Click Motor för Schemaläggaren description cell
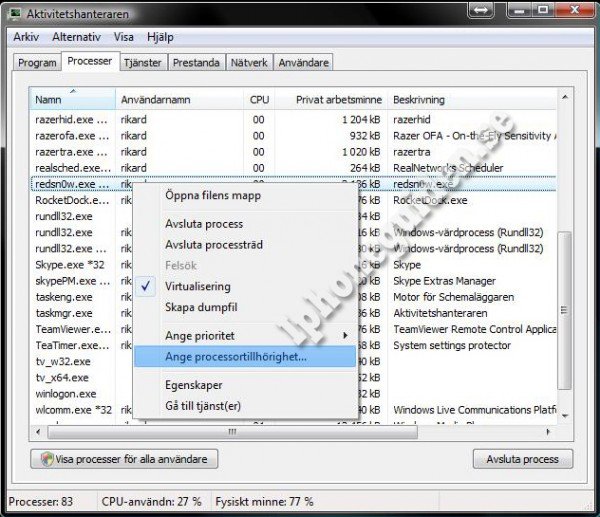600x517 pixels. pos(453,297)
